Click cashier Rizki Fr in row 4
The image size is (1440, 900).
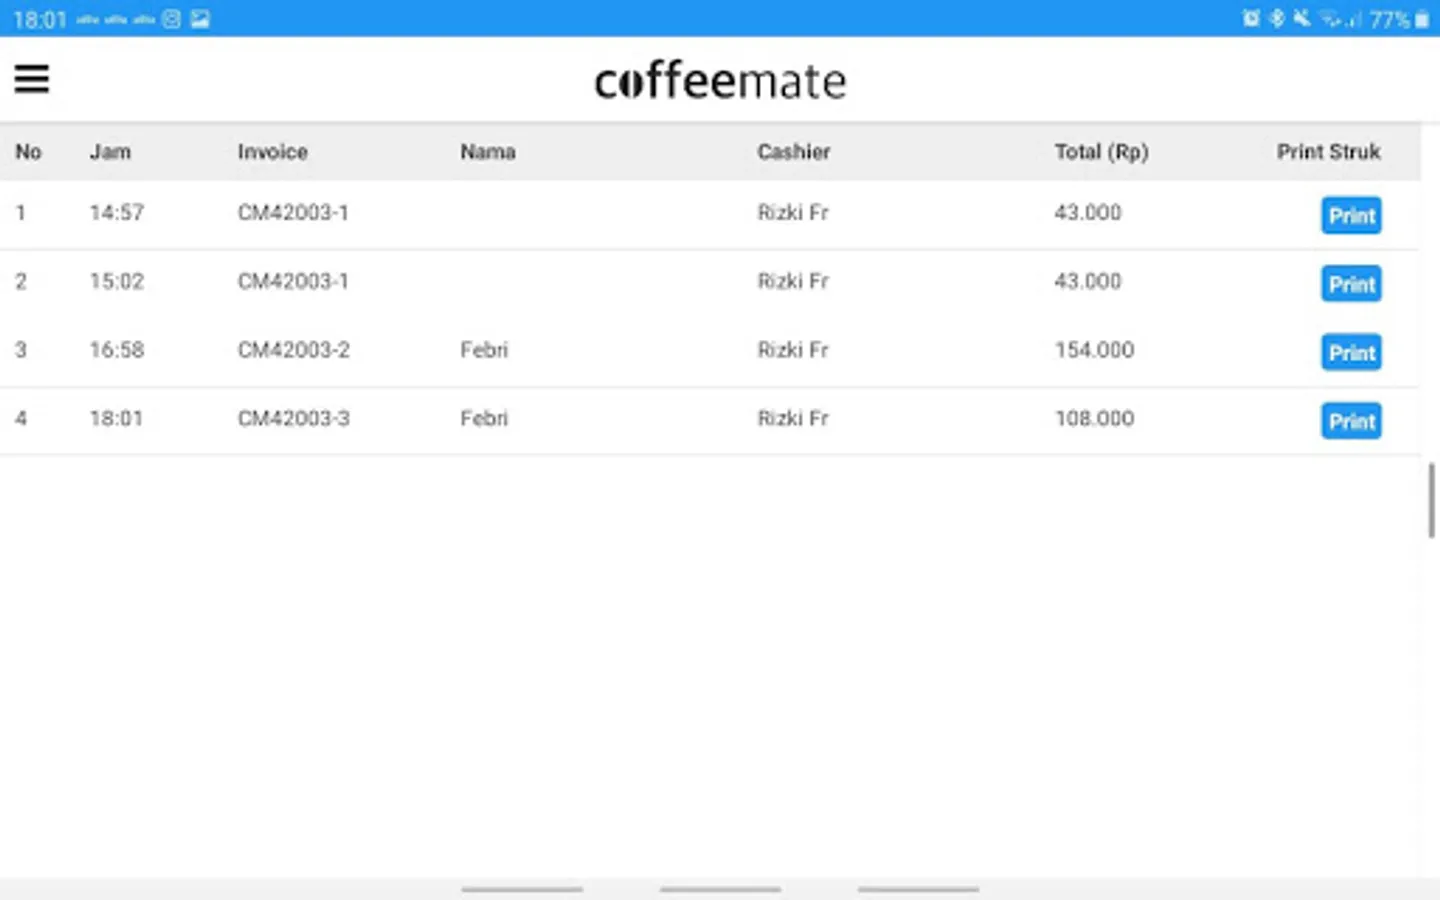point(793,418)
